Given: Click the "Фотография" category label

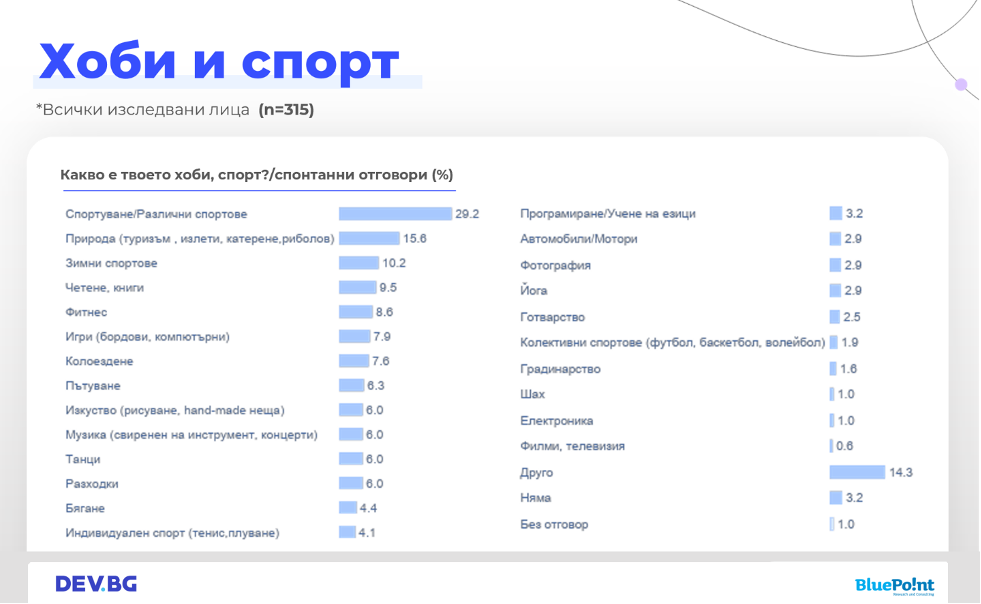Looking at the screenshot, I should [x=555, y=266].
